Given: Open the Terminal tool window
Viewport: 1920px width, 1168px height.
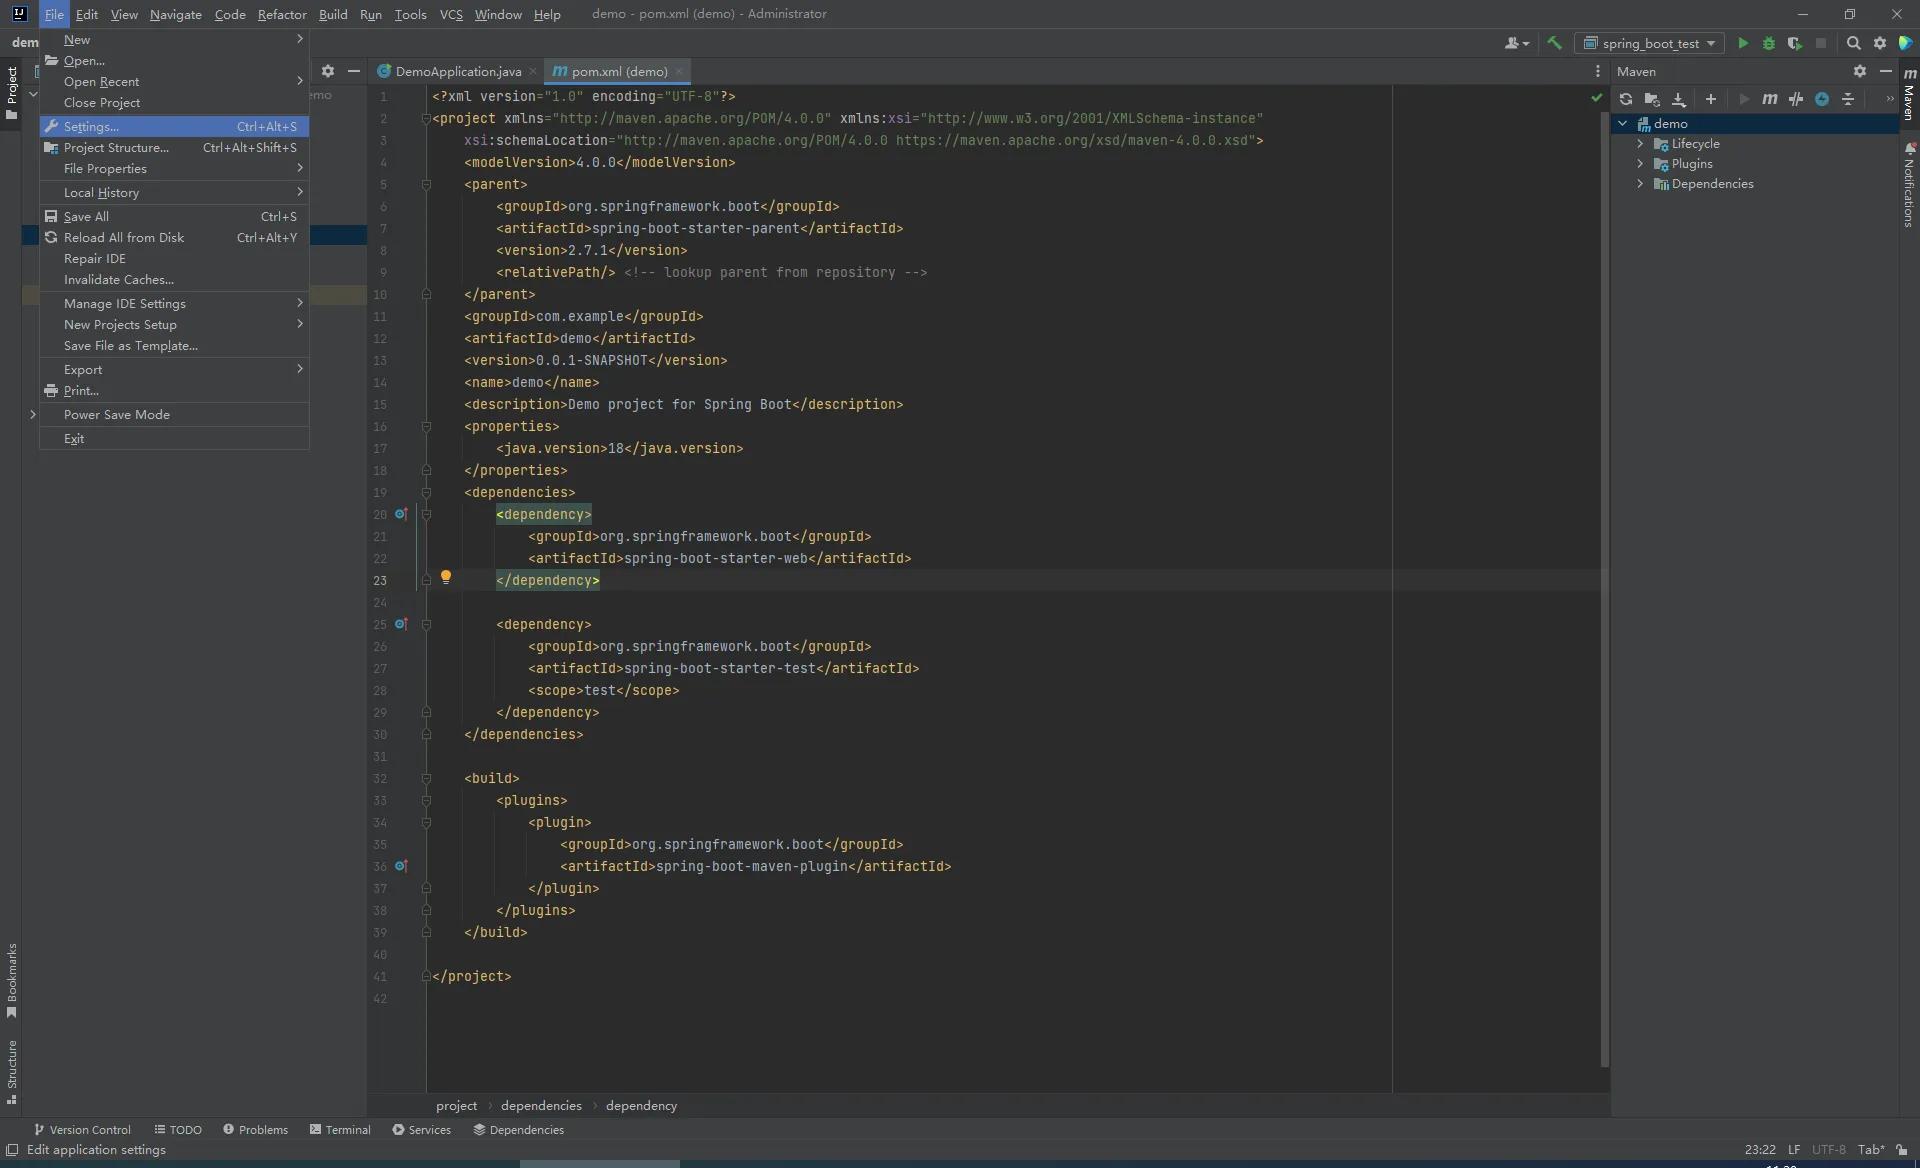Looking at the screenshot, I should point(348,1129).
